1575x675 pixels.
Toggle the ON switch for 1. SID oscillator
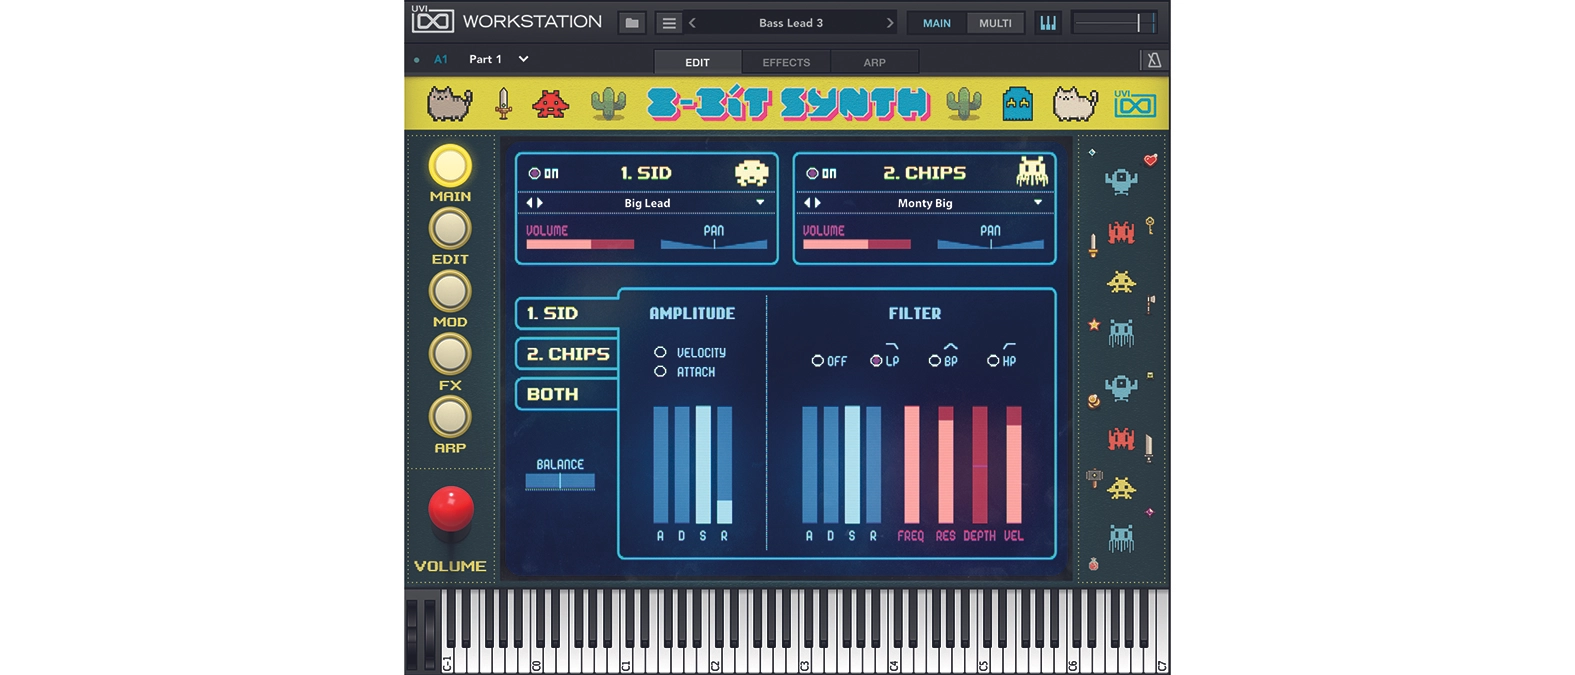click(x=535, y=174)
